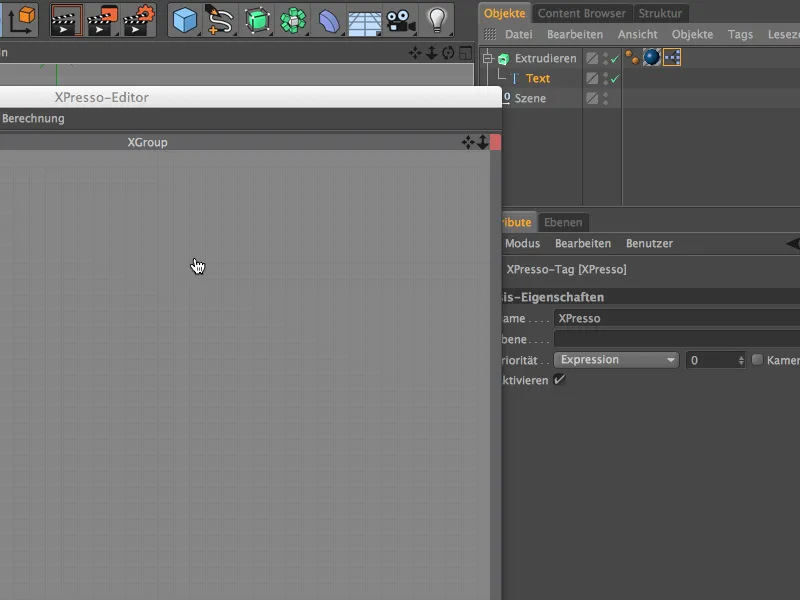This screenshot has height=600, width=800.
Task: Add a light bulb object
Action: point(437,20)
